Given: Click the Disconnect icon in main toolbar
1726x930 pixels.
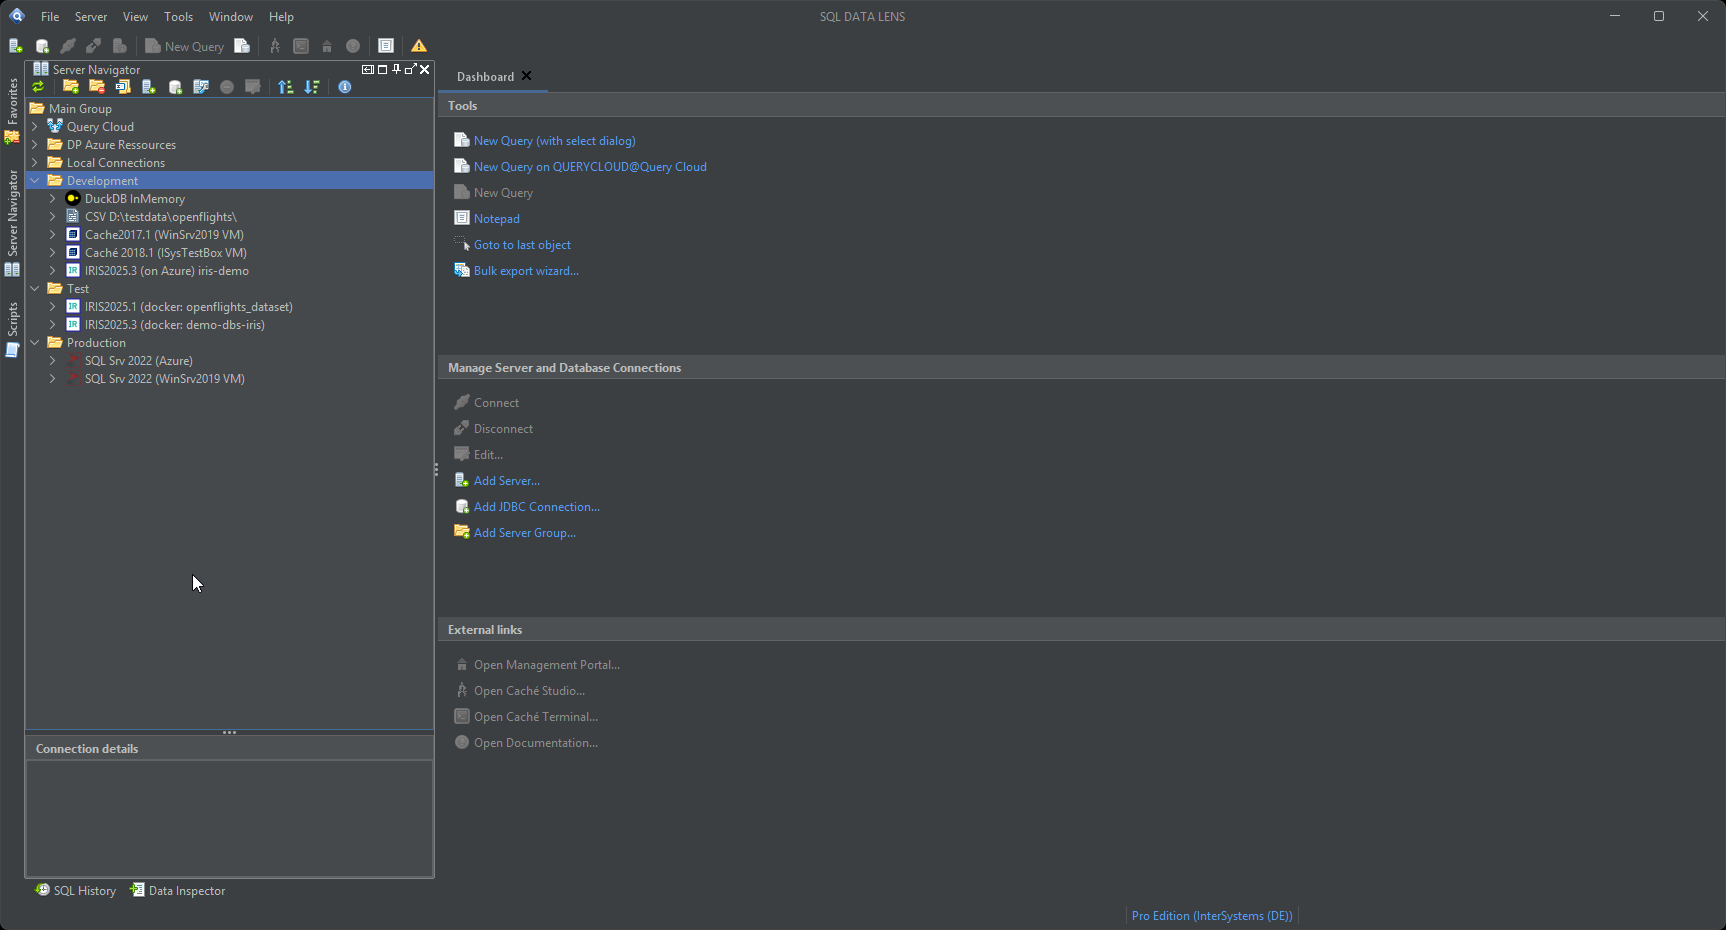Looking at the screenshot, I should (x=93, y=46).
